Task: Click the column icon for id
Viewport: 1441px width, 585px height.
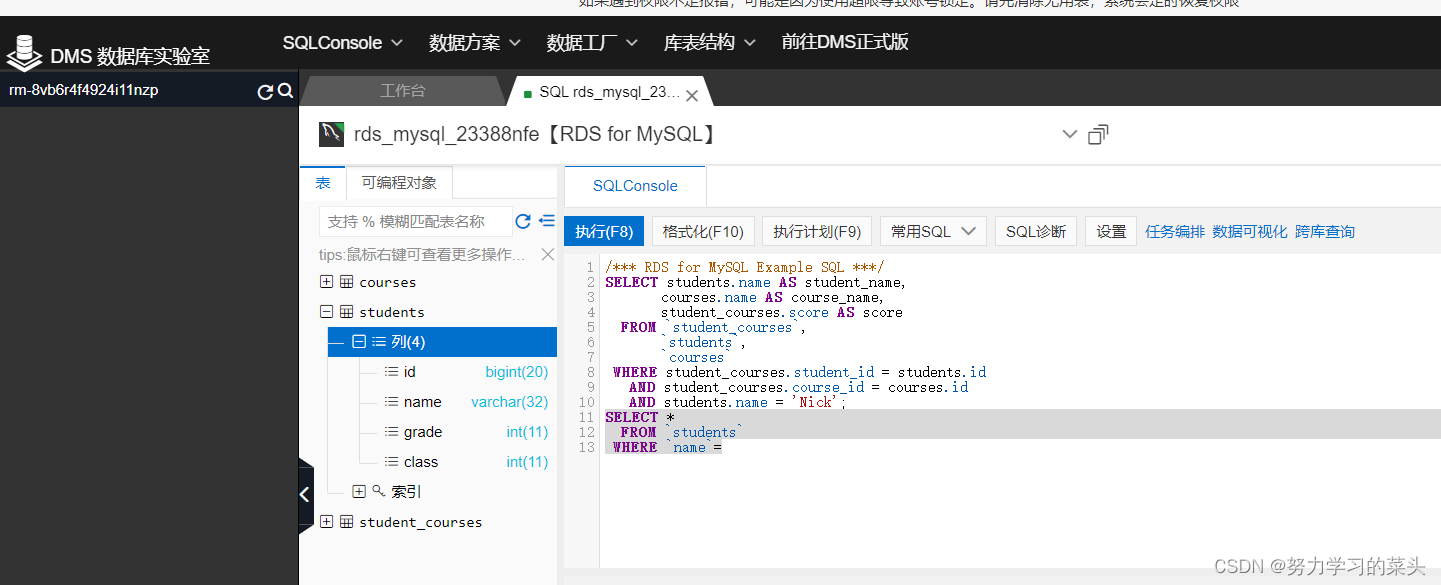Action: [391, 372]
